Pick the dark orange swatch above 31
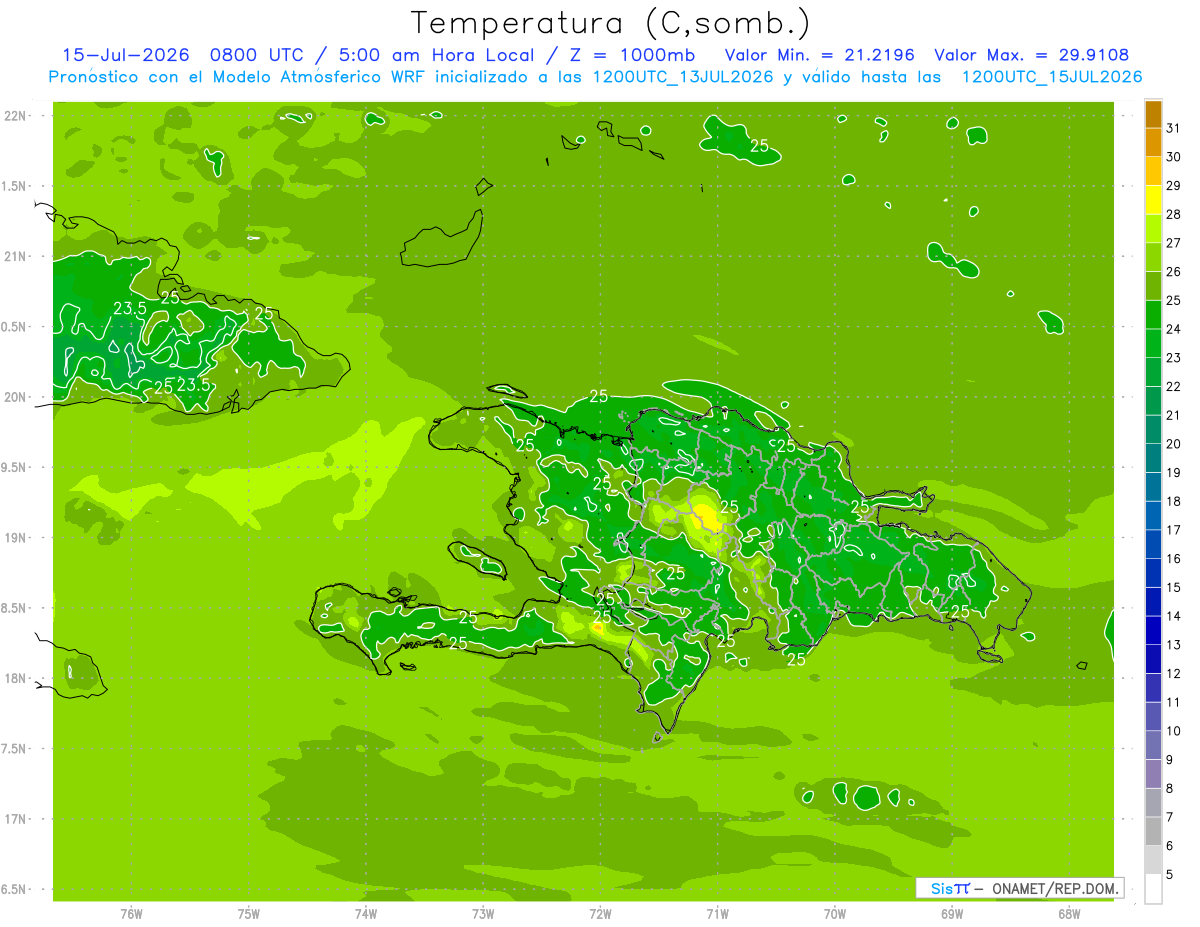 pos(1153,114)
